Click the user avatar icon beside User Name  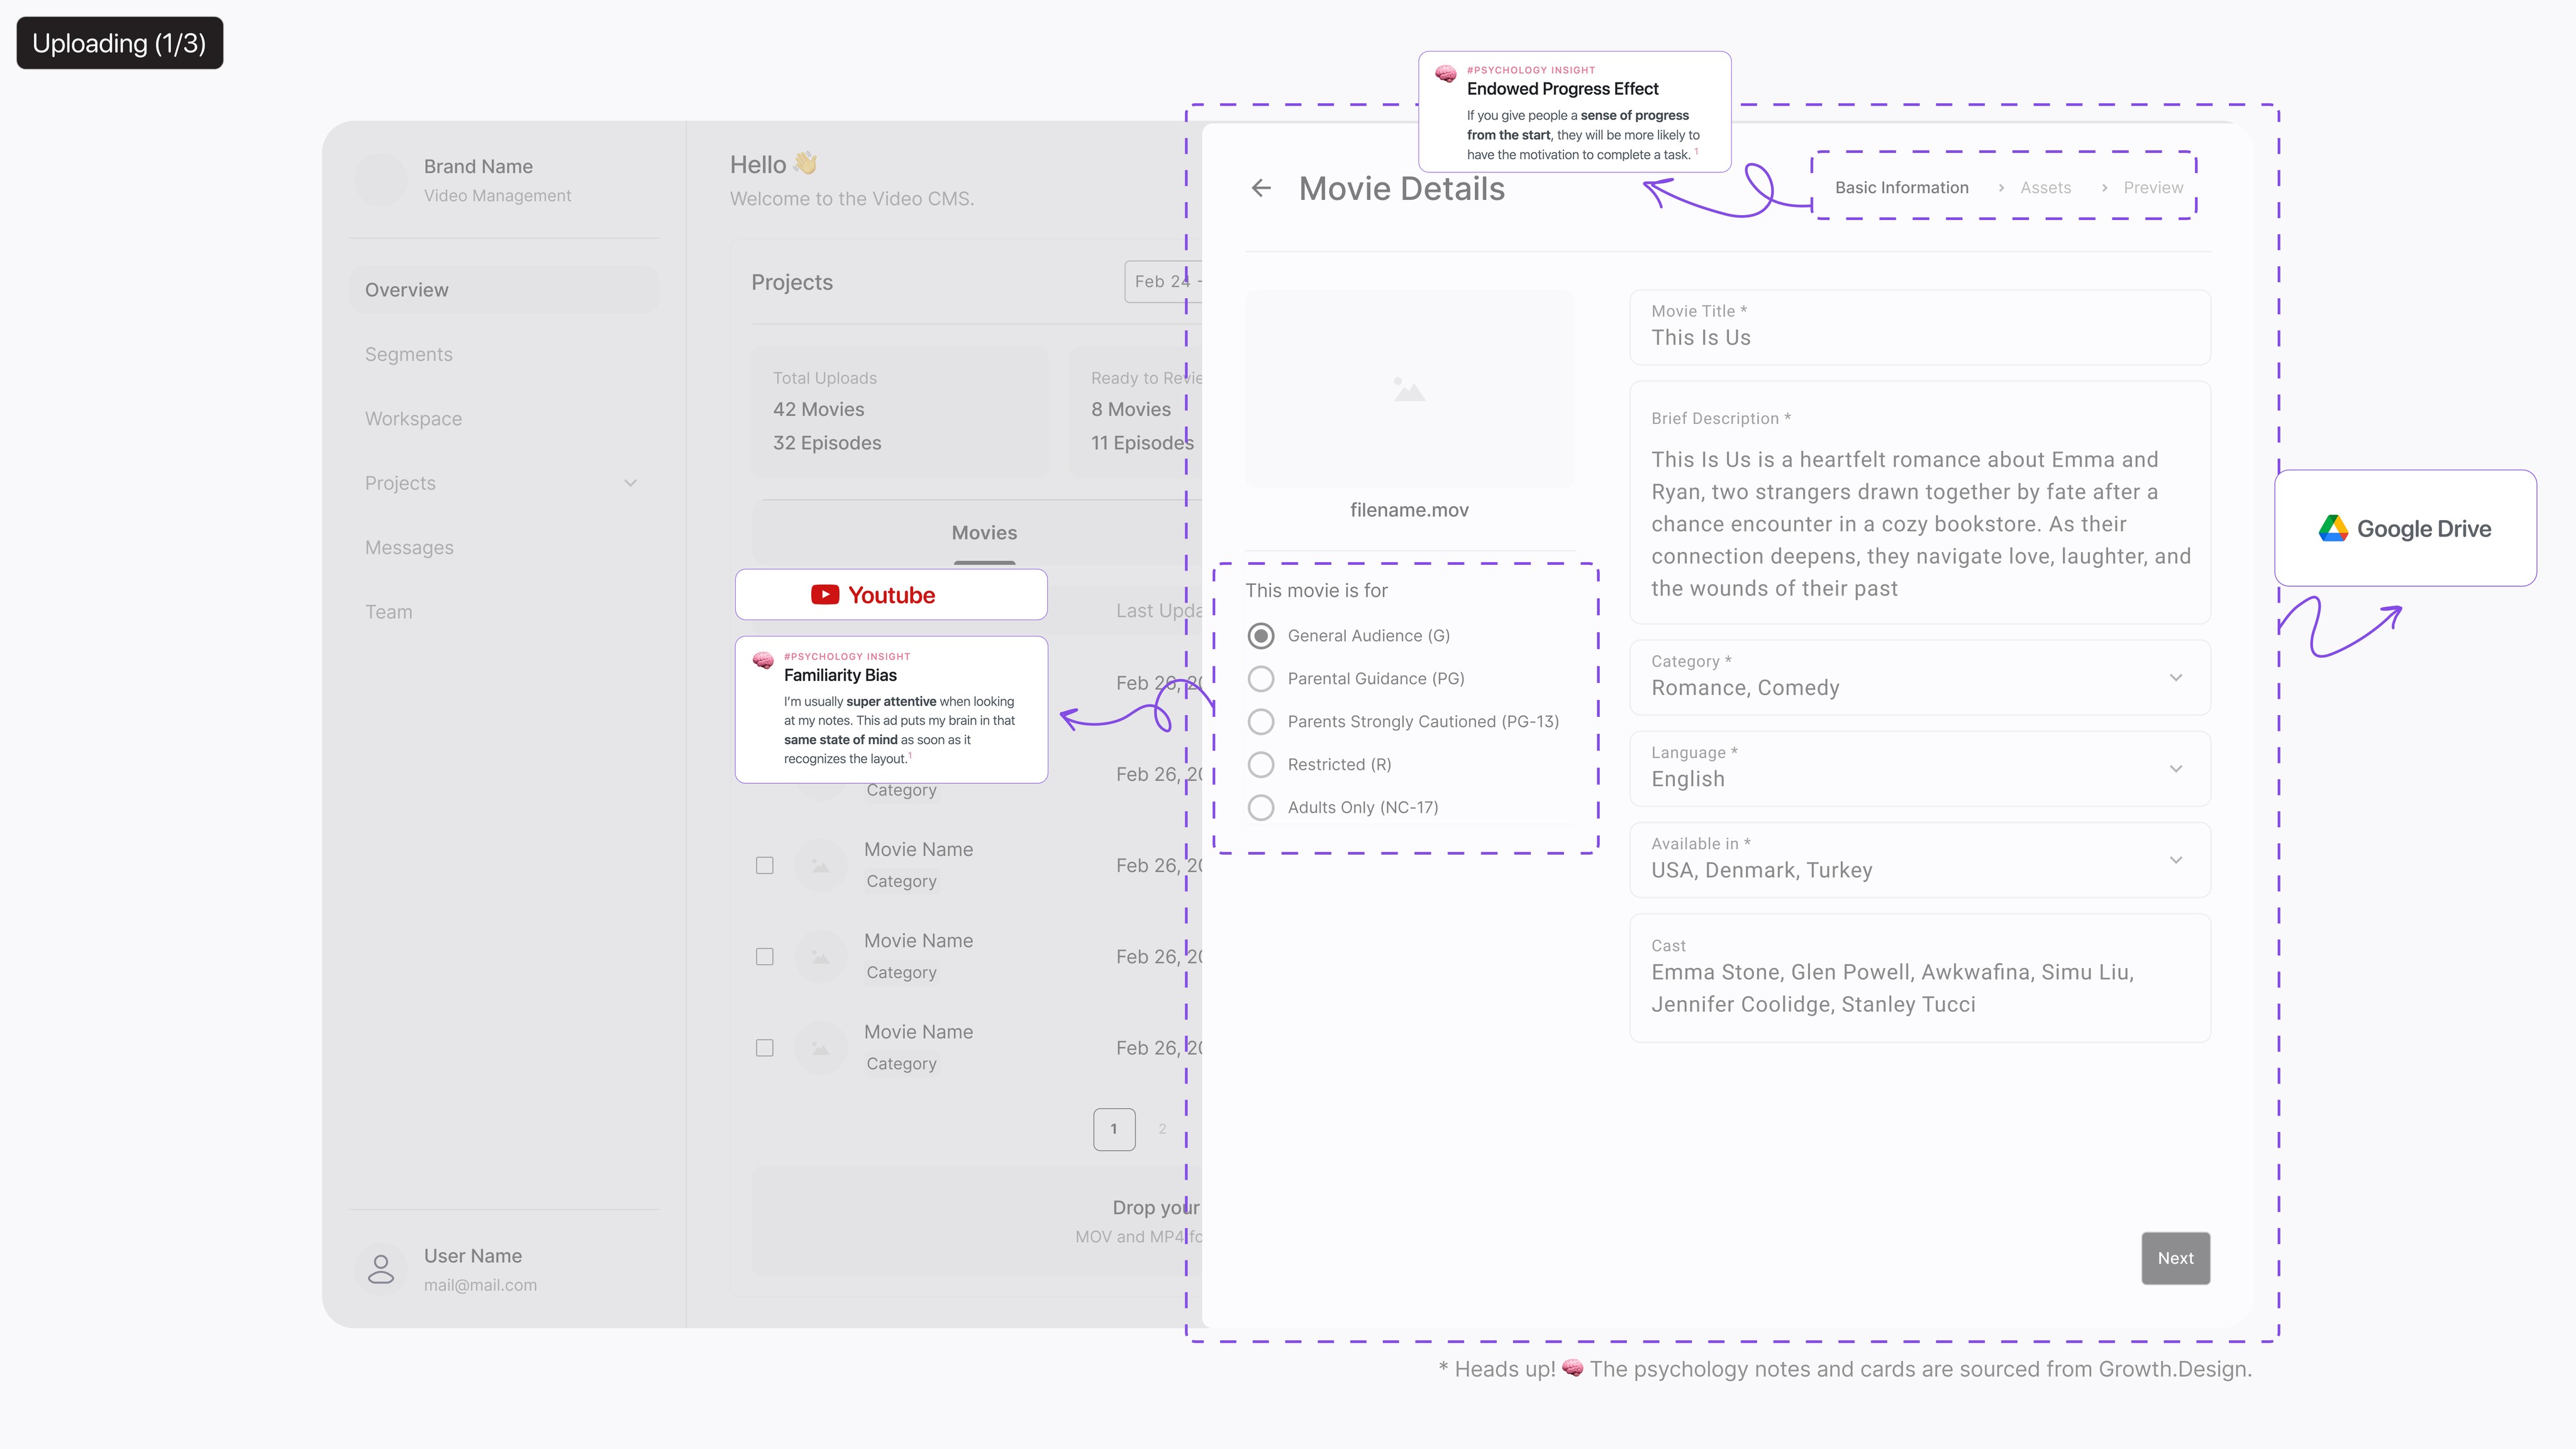coord(381,1269)
